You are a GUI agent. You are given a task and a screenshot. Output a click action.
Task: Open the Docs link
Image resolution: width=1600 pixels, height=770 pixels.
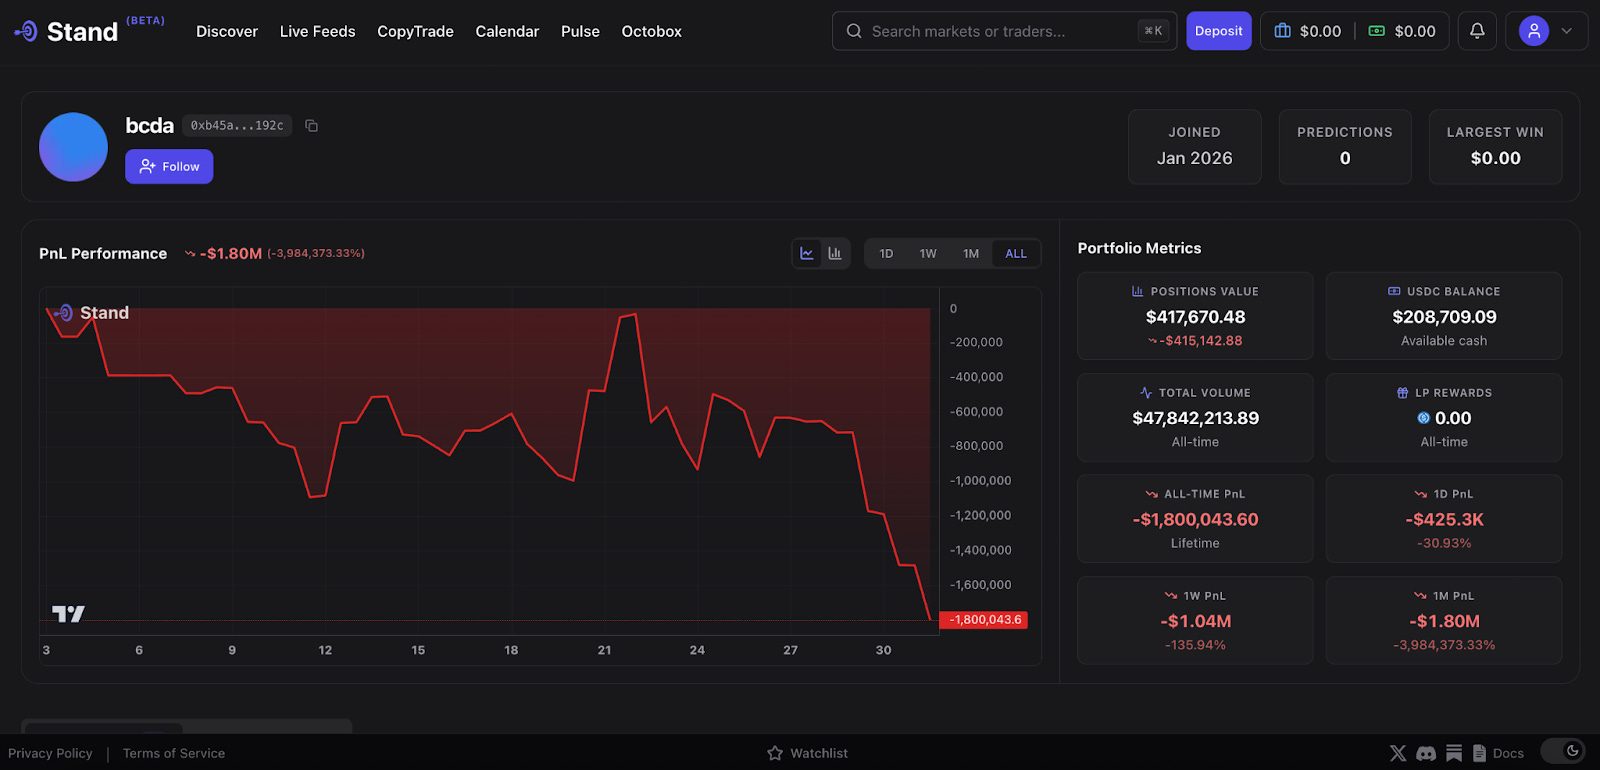pyautogui.click(x=1508, y=753)
